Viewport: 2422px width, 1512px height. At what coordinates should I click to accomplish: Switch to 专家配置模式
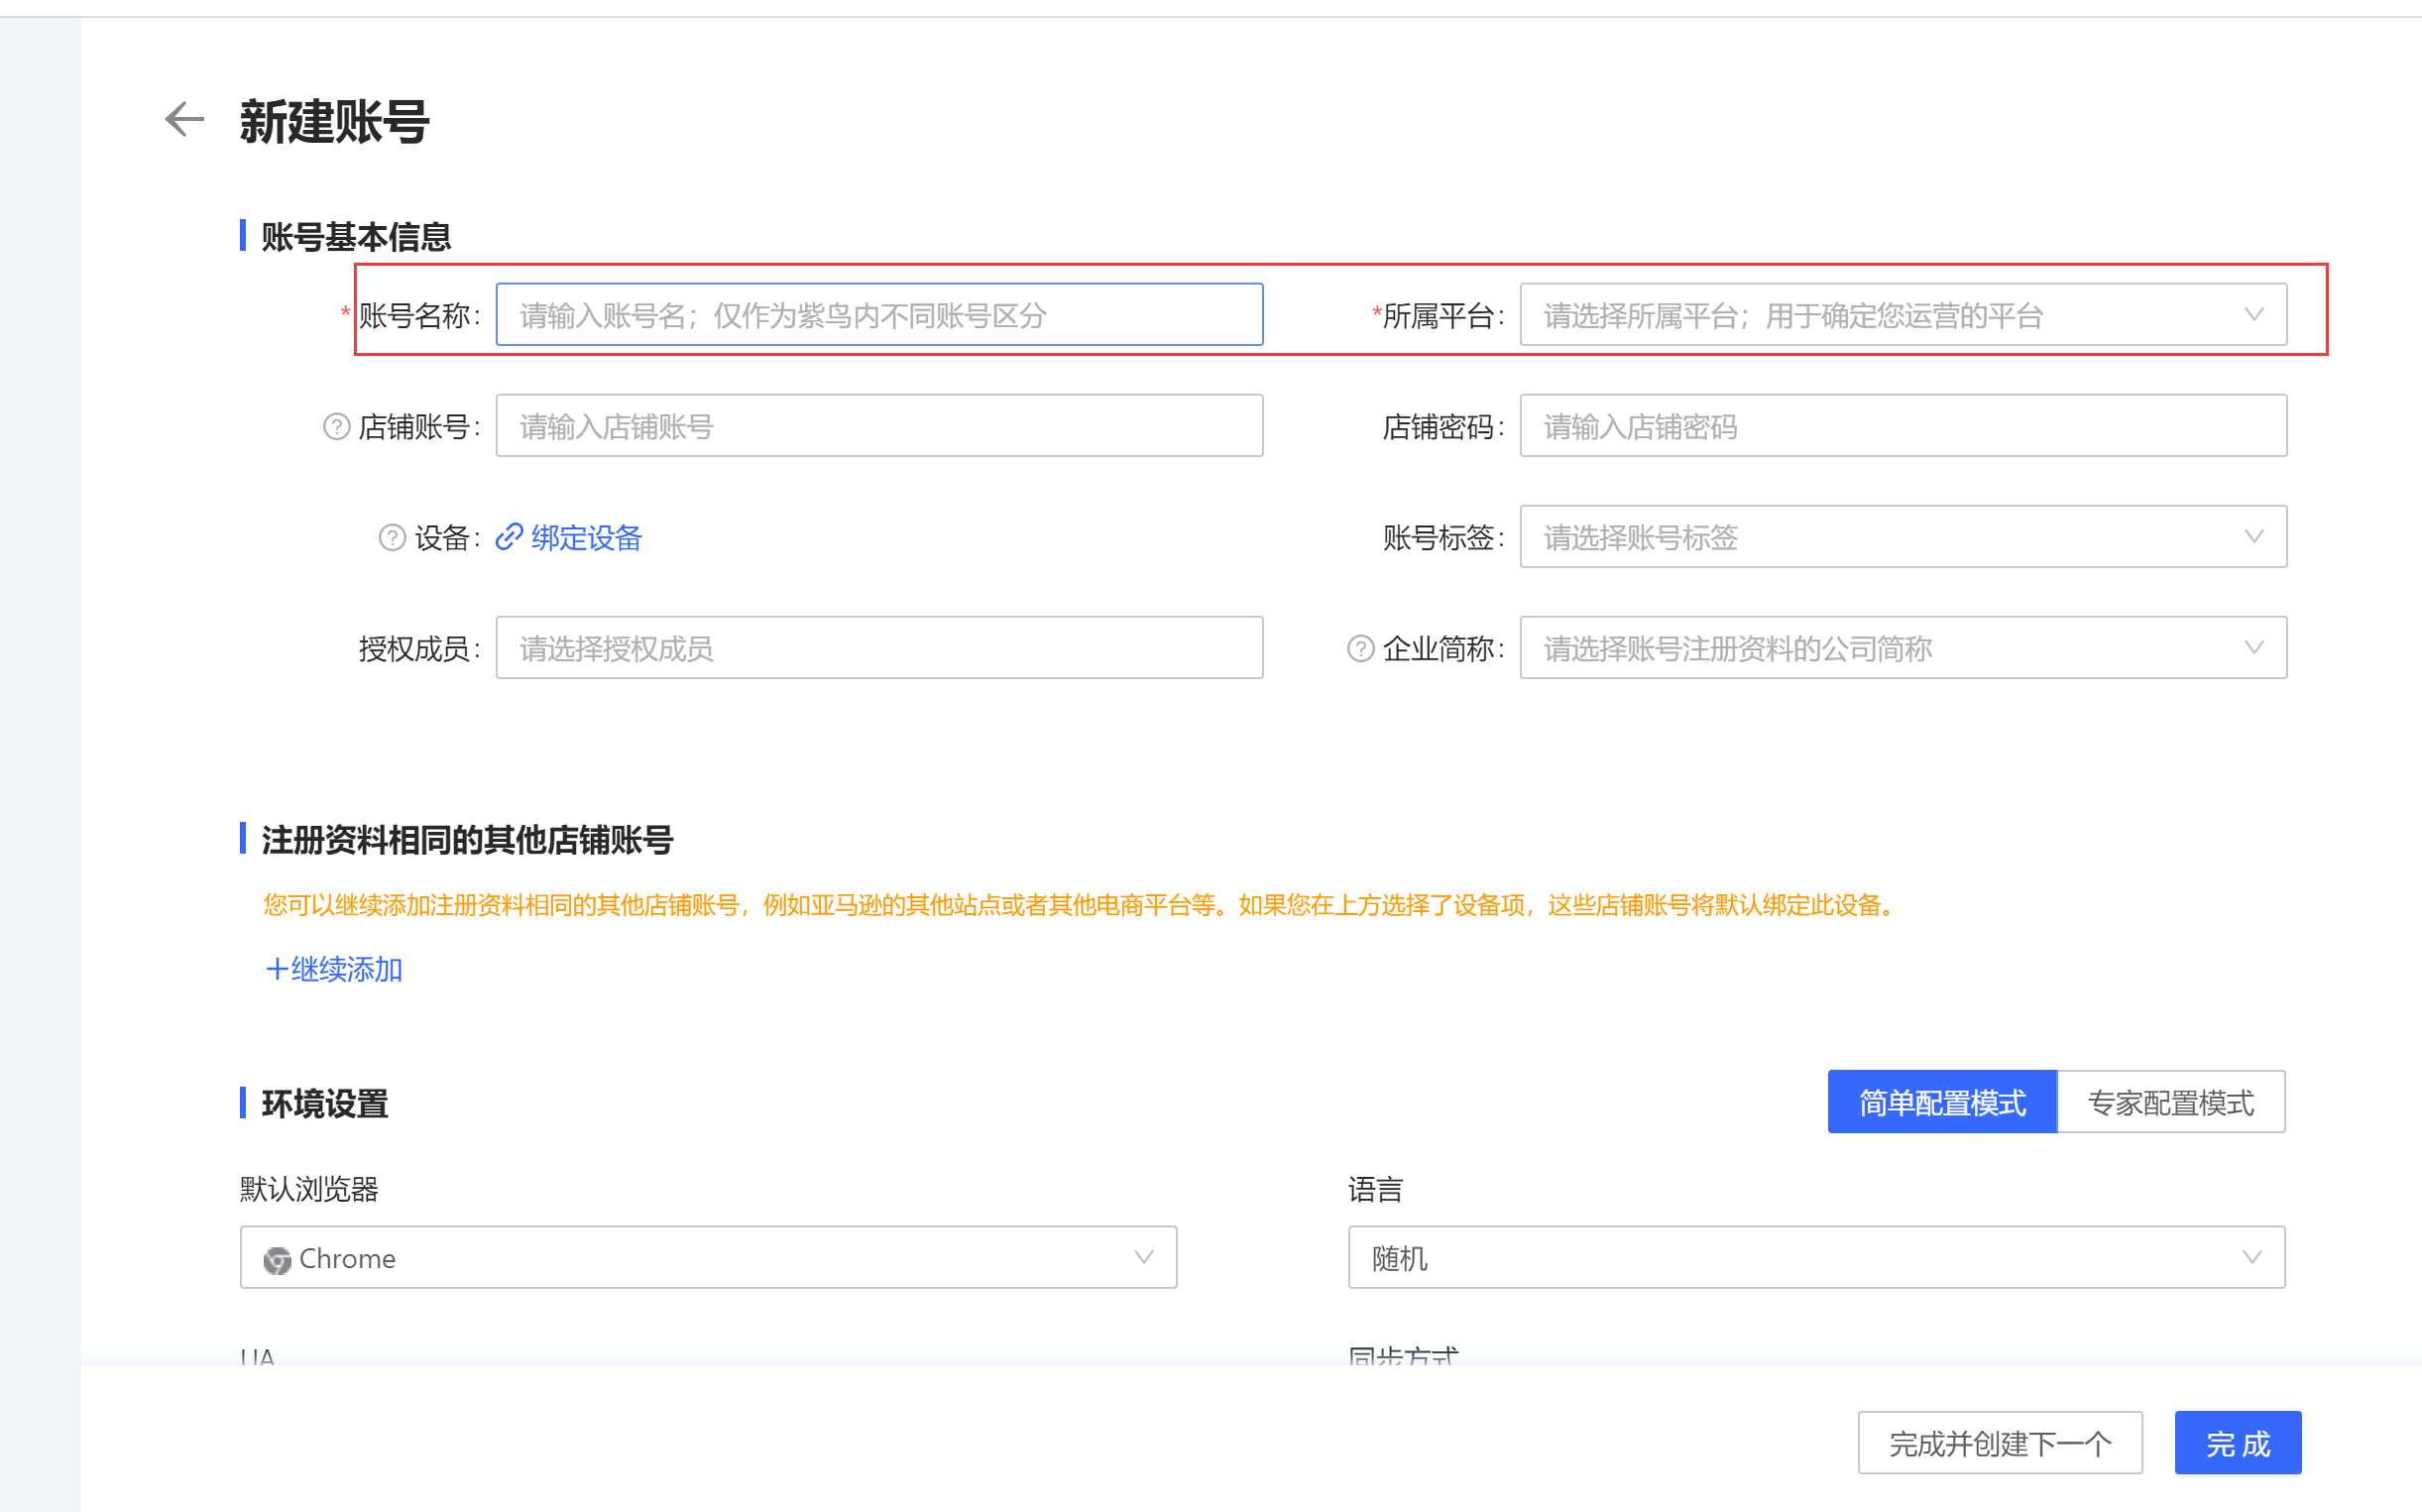point(2170,1102)
